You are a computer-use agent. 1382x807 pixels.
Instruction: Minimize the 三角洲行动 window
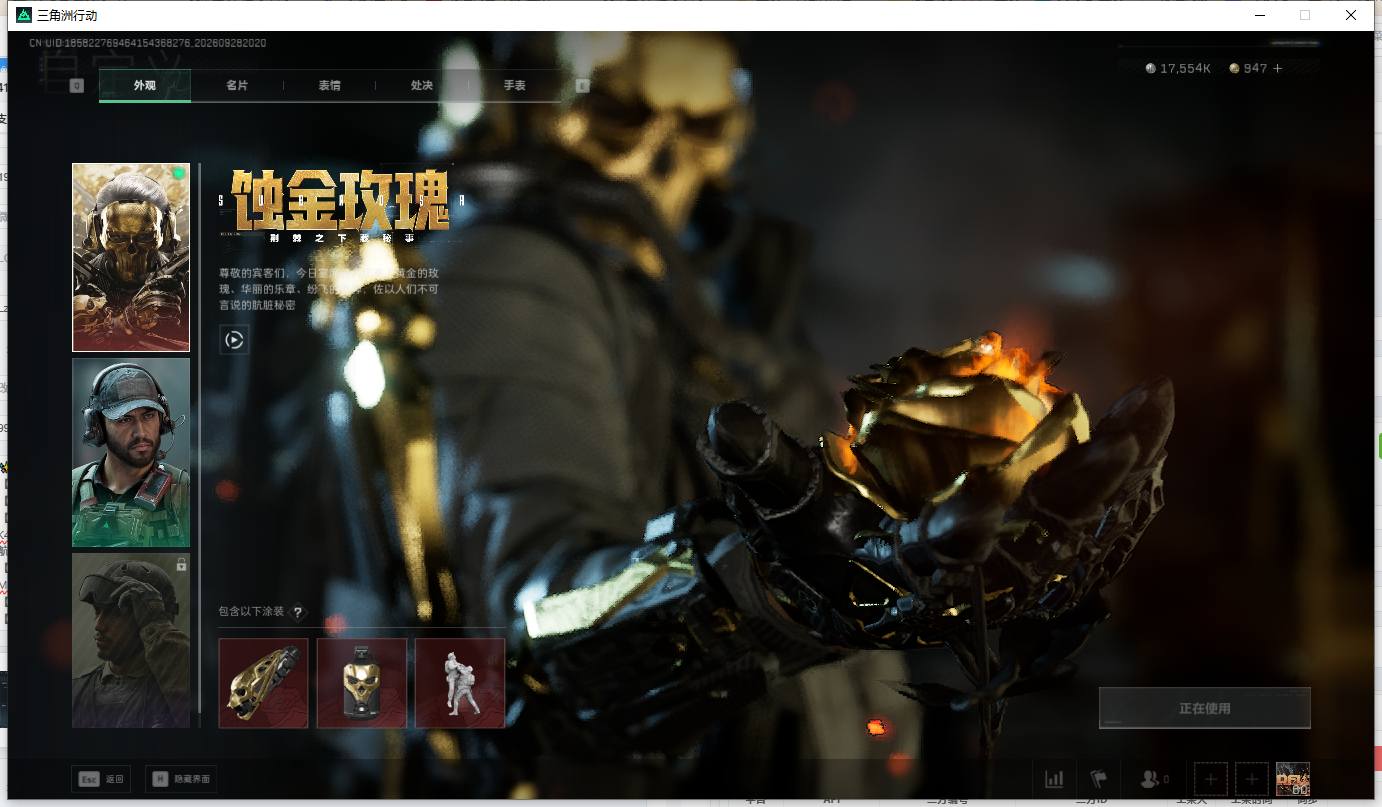1258,15
